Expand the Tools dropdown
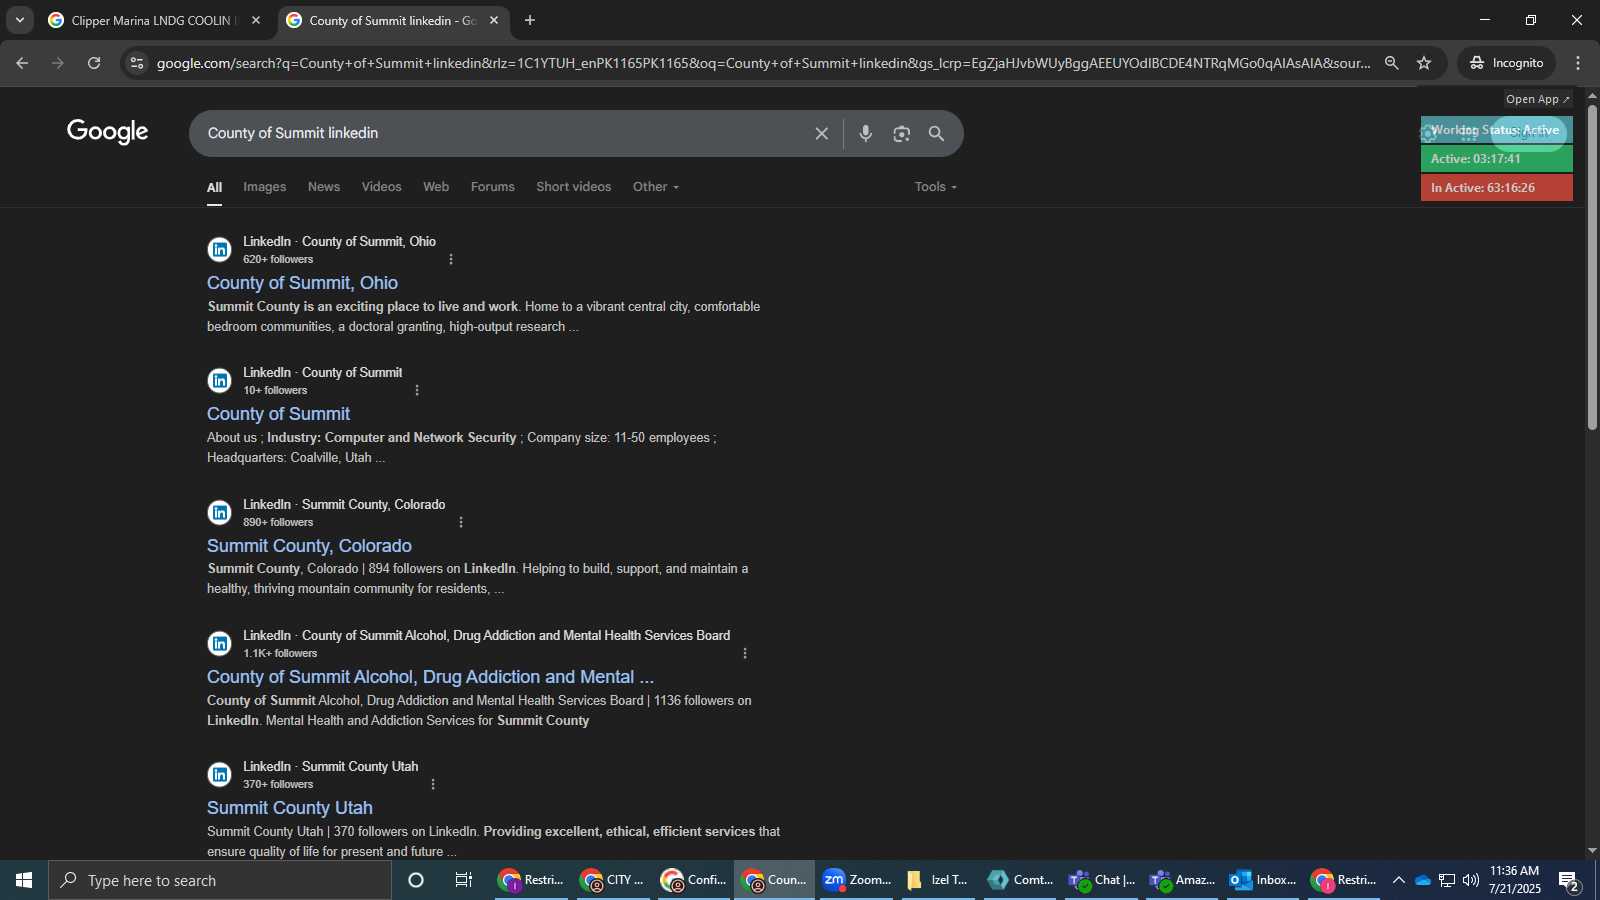This screenshot has height=900, width=1600. (936, 187)
